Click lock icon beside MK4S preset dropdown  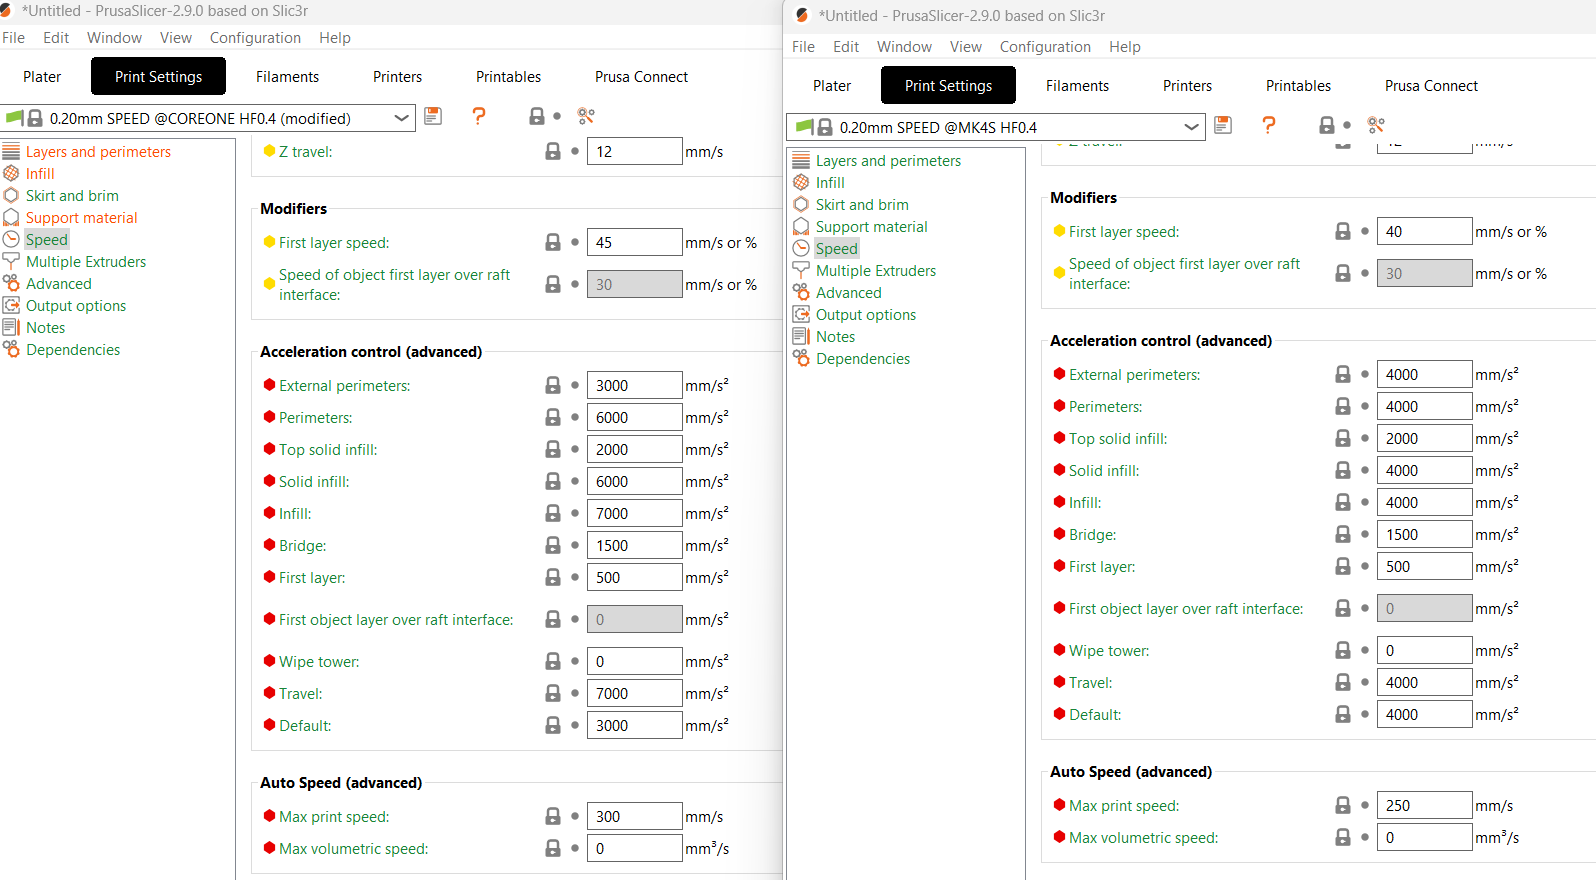click(1327, 125)
